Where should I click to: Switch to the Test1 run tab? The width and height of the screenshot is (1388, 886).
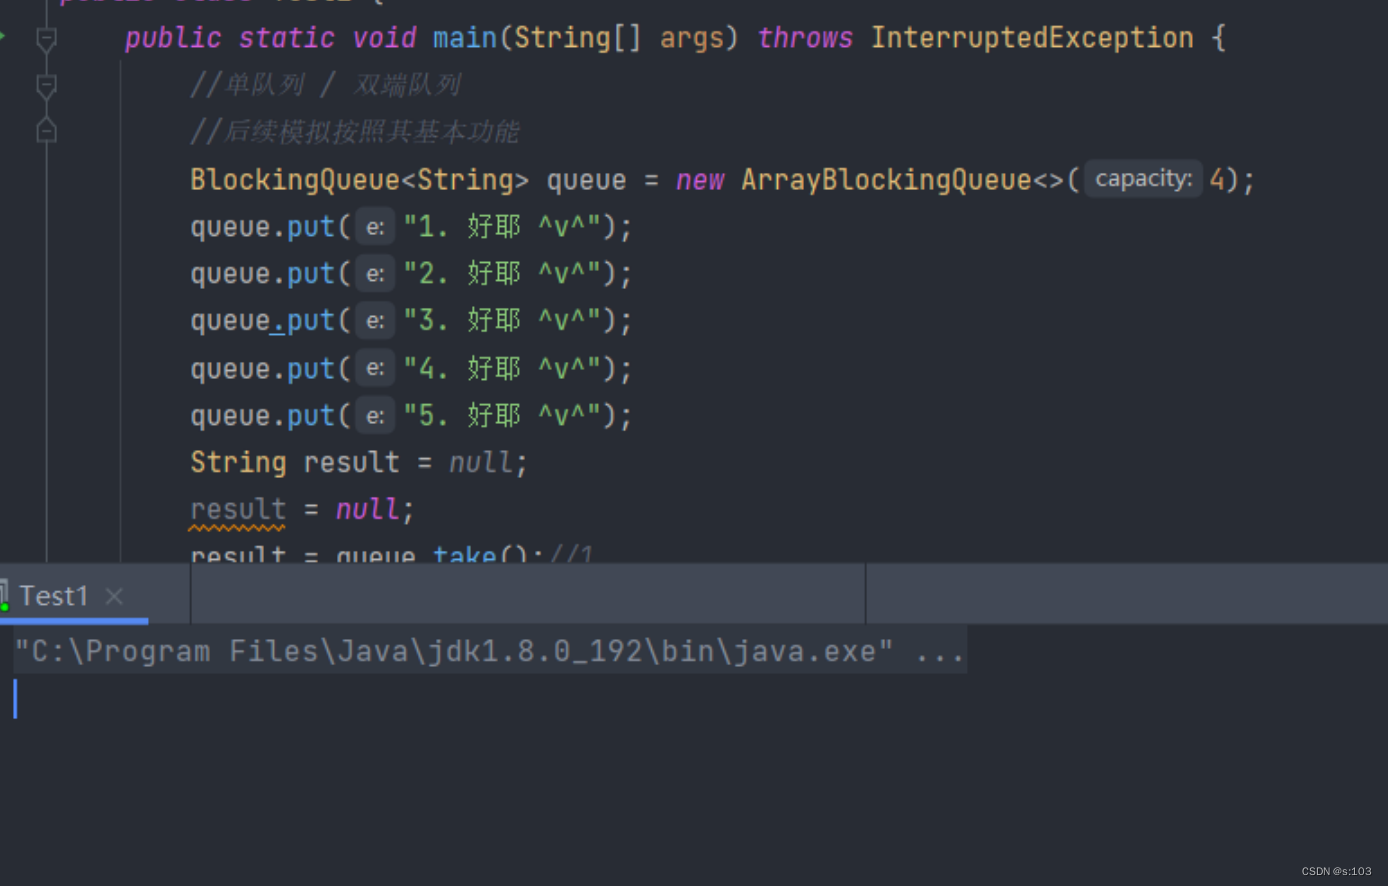pyautogui.click(x=54, y=596)
